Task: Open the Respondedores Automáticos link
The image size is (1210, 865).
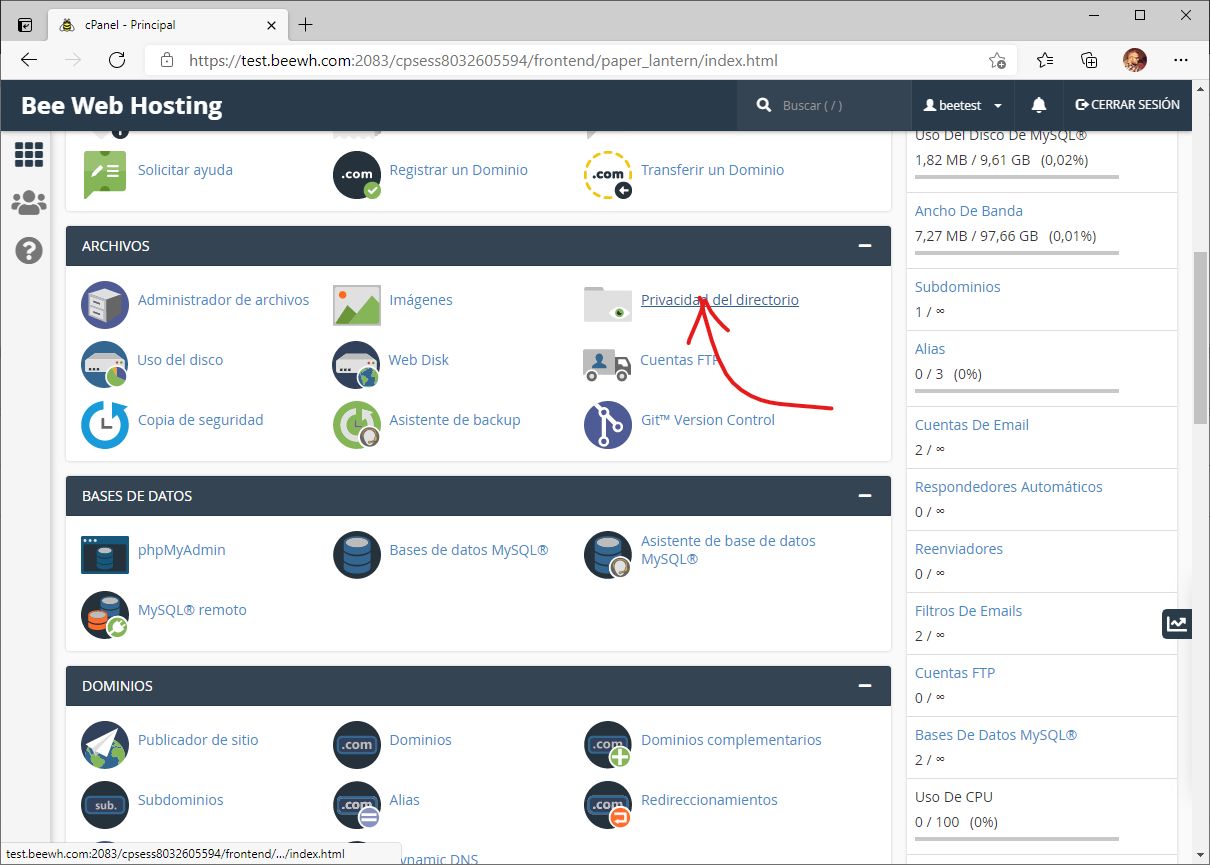Action: coord(1009,487)
